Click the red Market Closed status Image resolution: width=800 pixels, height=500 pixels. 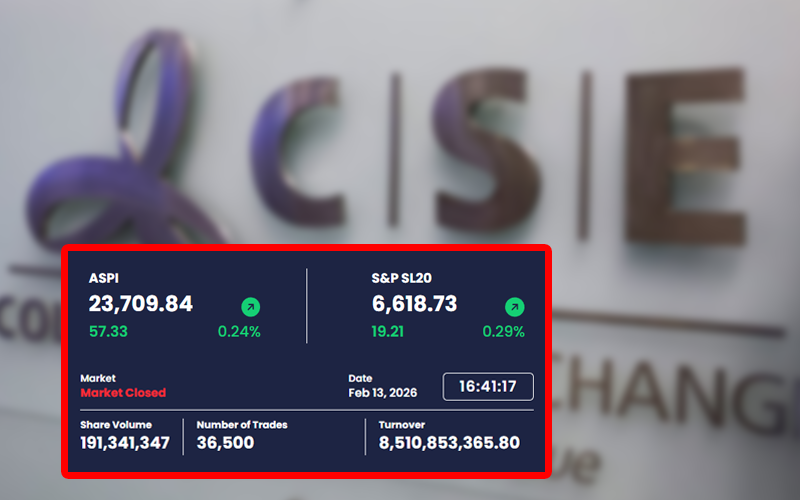point(123,393)
